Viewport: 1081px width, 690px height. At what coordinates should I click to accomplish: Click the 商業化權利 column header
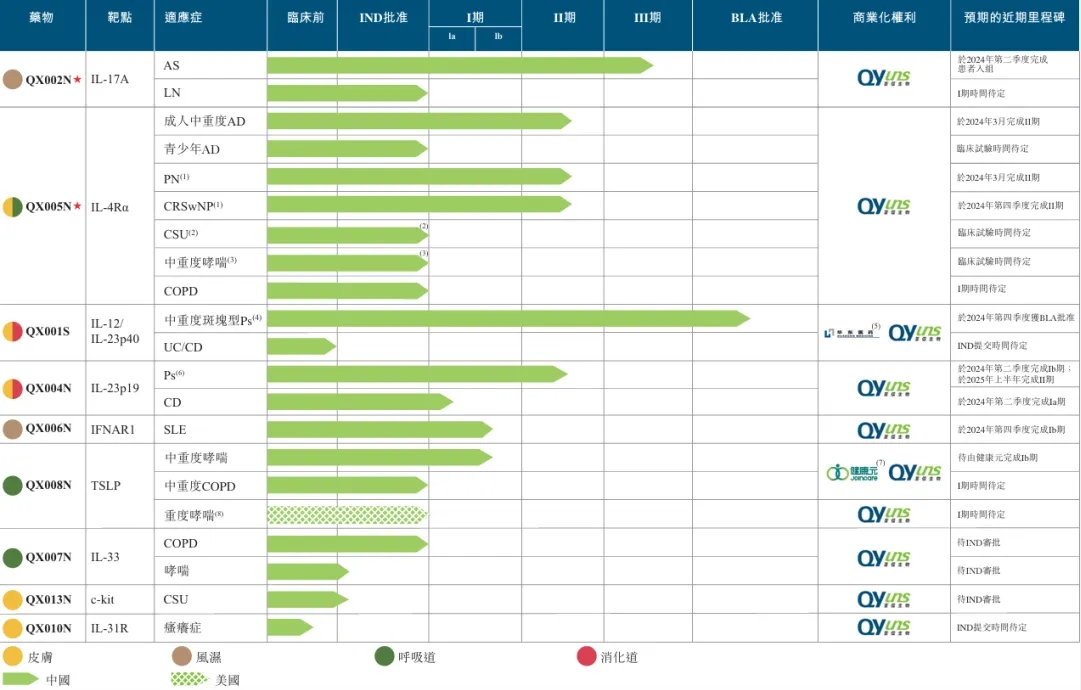884,18
